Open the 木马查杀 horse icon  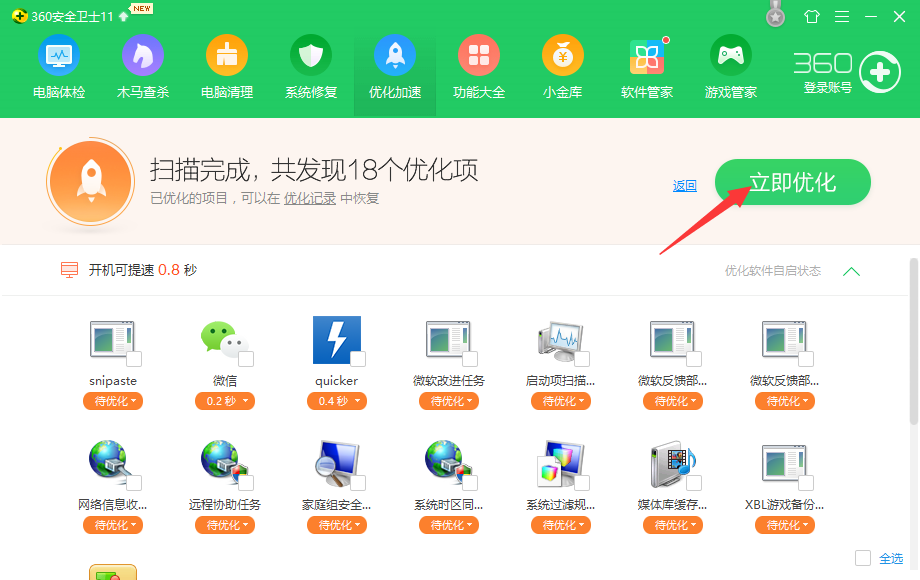(x=143, y=56)
